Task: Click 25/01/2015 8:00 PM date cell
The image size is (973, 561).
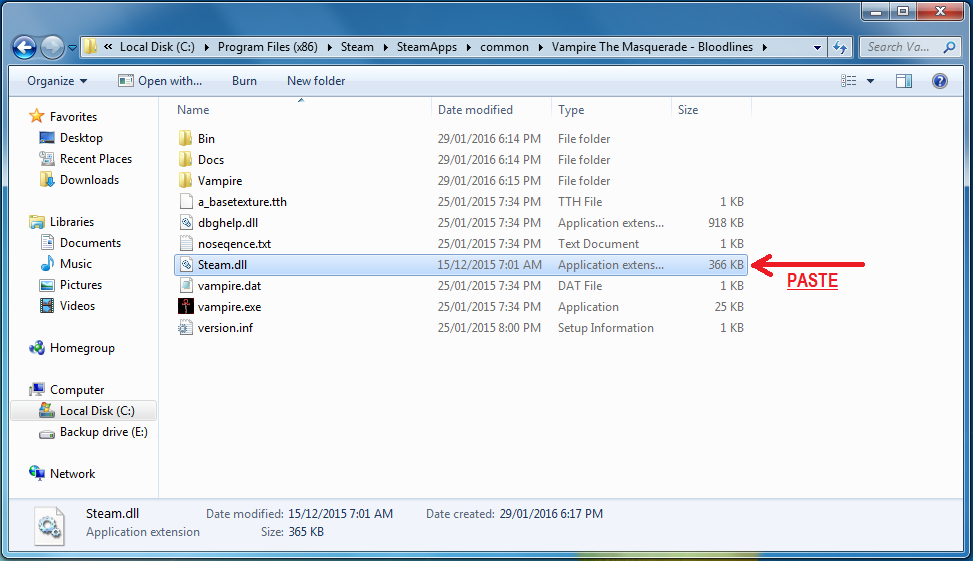Action: coord(489,328)
